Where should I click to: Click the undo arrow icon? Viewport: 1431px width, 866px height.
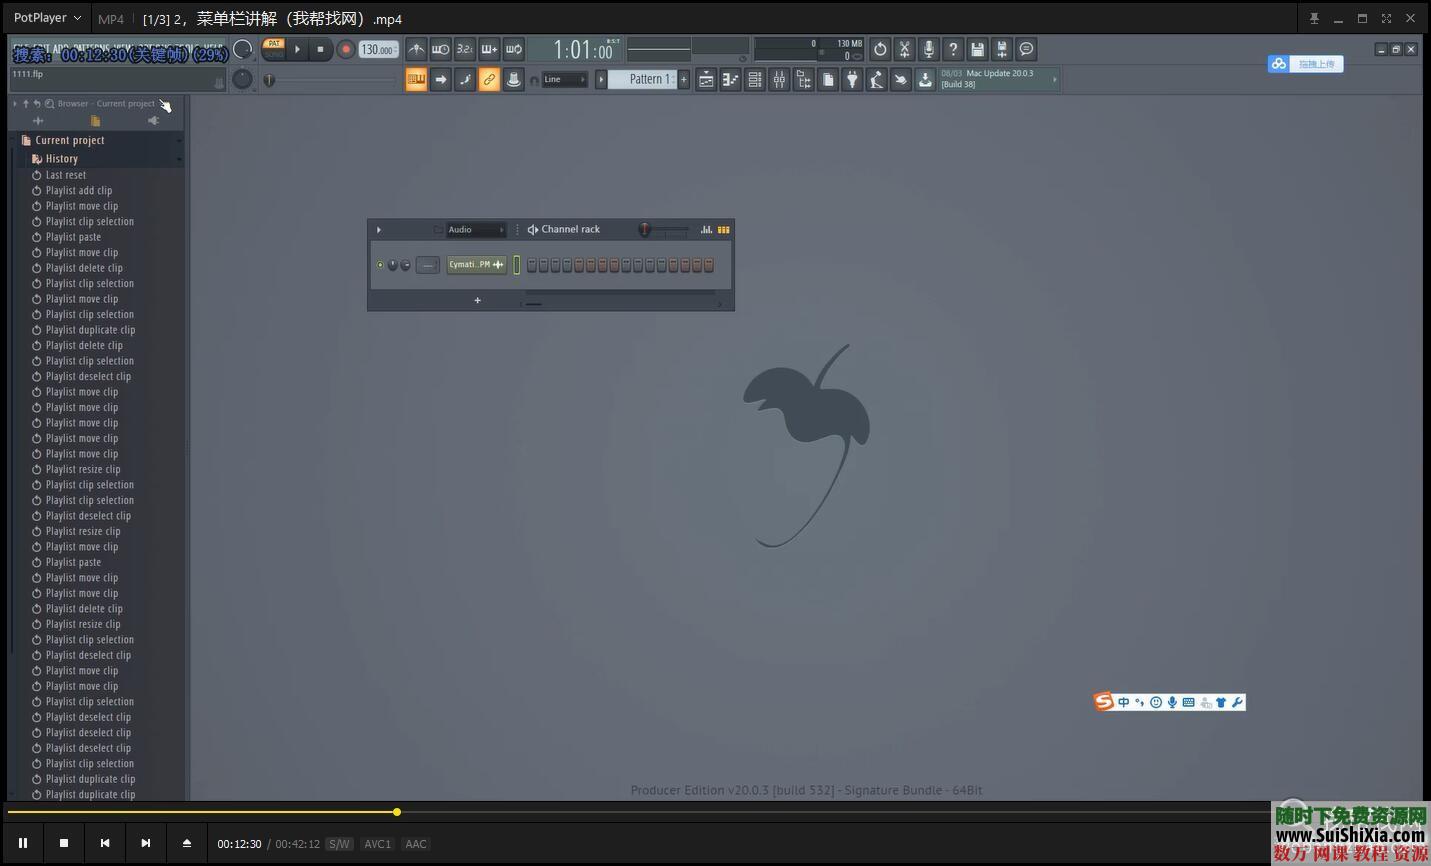tap(880, 49)
